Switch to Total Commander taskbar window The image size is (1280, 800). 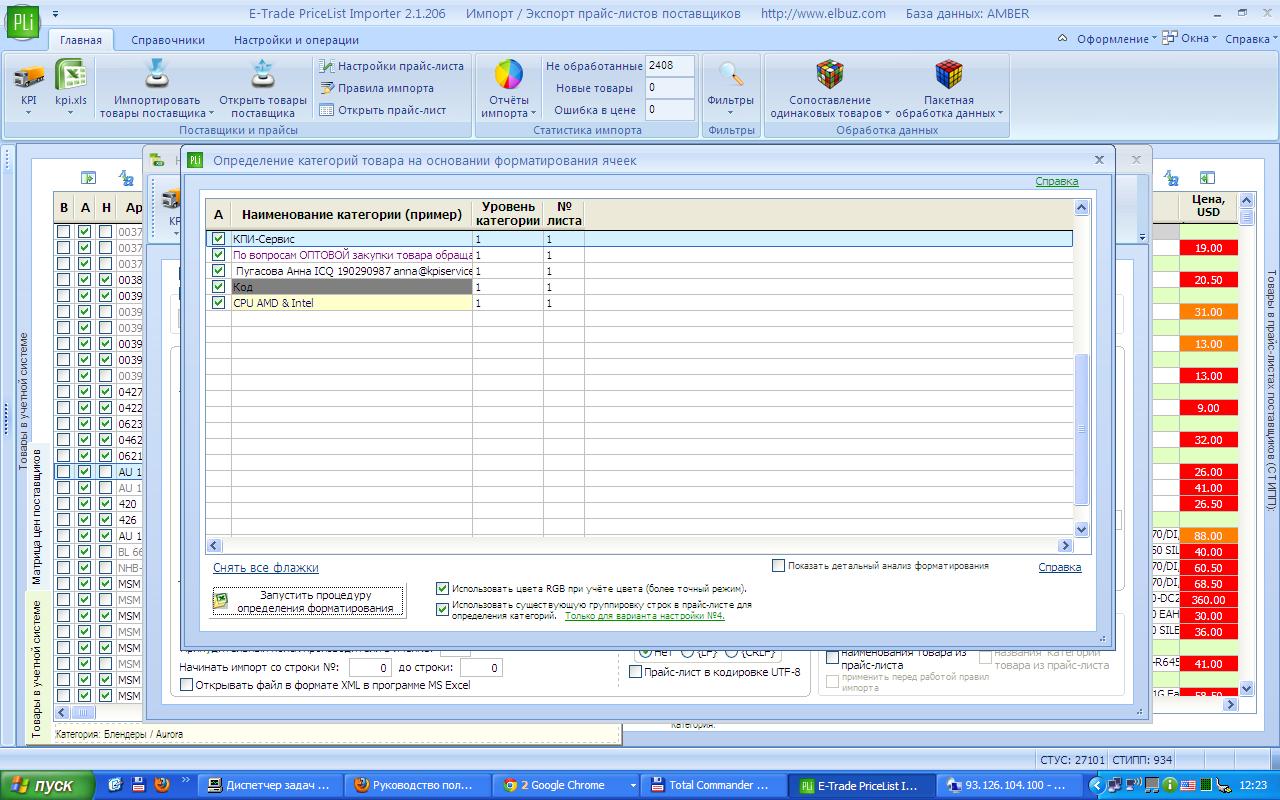[714, 785]
